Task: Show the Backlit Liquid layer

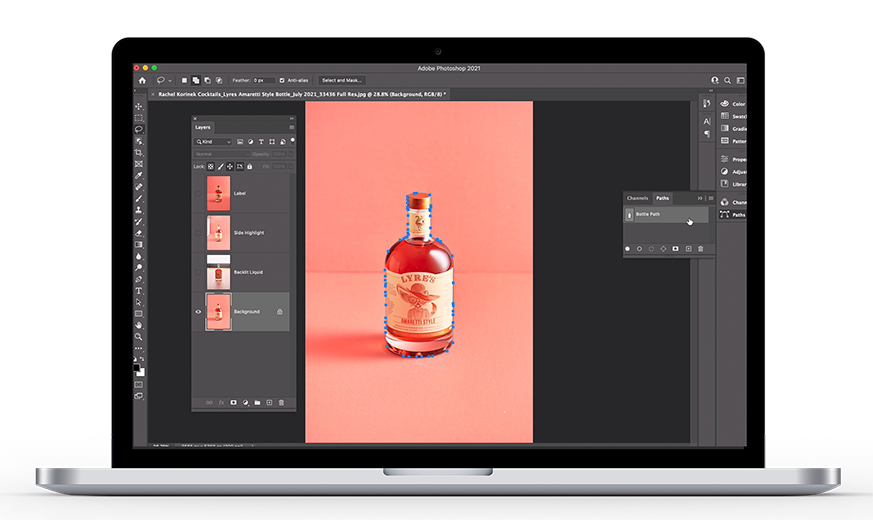Action: 198,273
